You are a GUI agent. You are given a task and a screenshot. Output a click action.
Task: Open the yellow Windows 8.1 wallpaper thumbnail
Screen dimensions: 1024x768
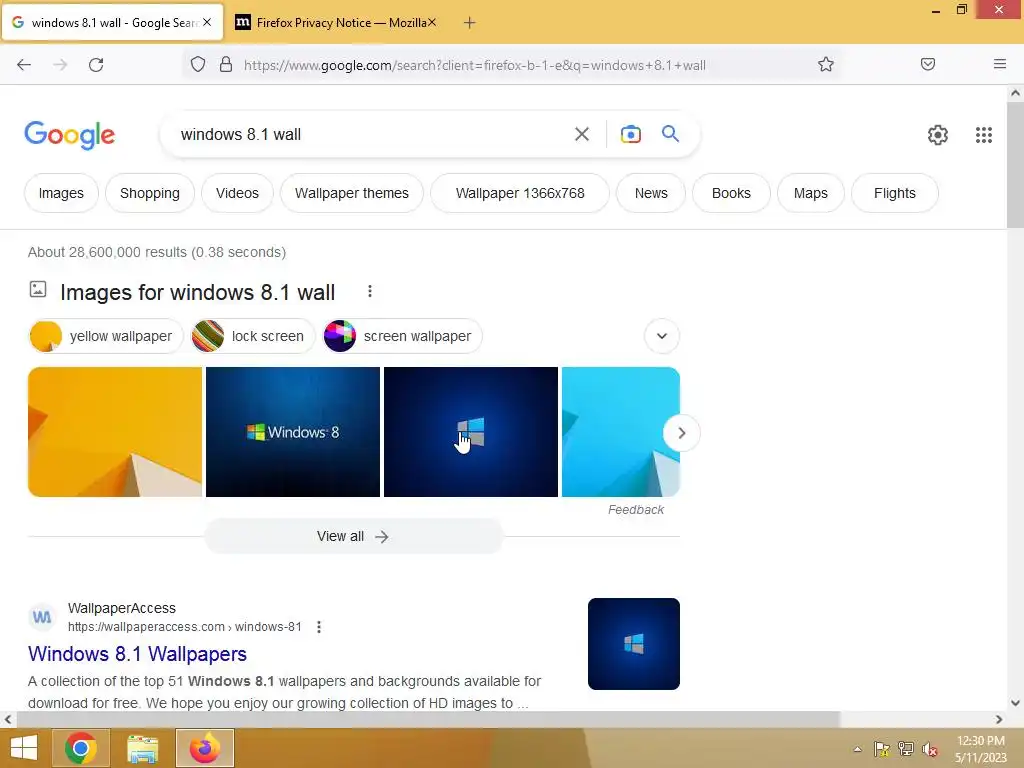[115, 432]
